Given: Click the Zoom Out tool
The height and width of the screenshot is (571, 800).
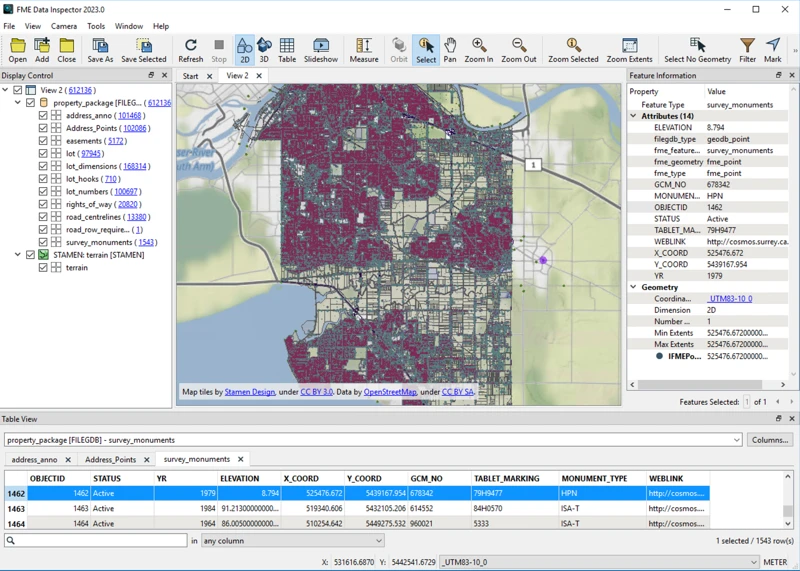Looking at the screenshot, I should [519, 50].
